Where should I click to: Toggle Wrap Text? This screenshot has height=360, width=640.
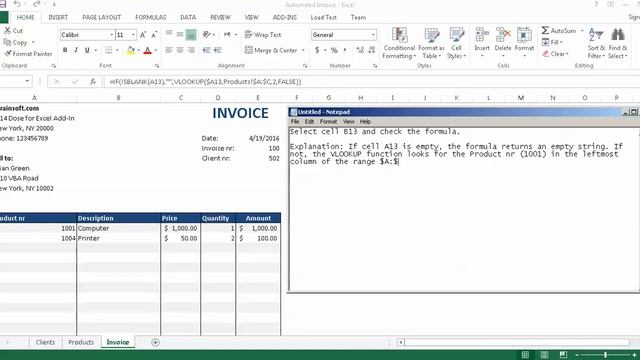click(262, 35)
